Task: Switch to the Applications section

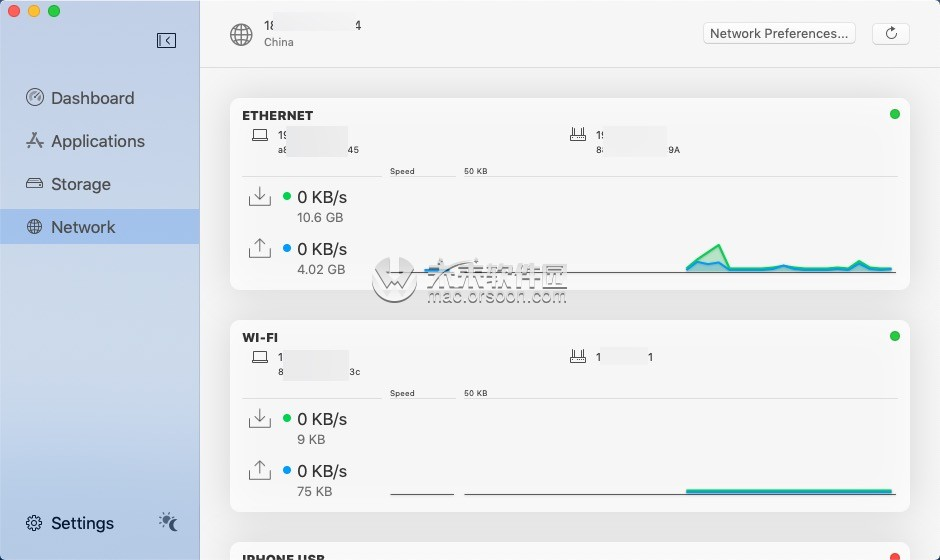Action: 85,141
